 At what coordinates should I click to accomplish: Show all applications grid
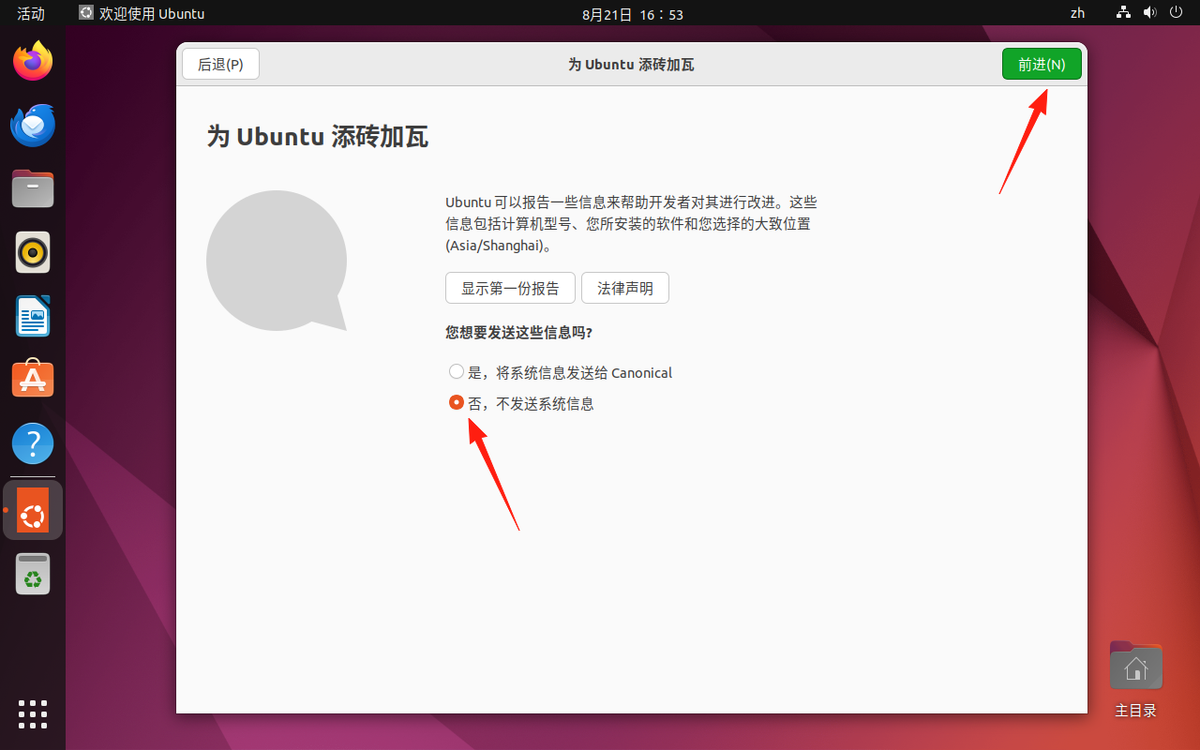(x=33, y=714)
